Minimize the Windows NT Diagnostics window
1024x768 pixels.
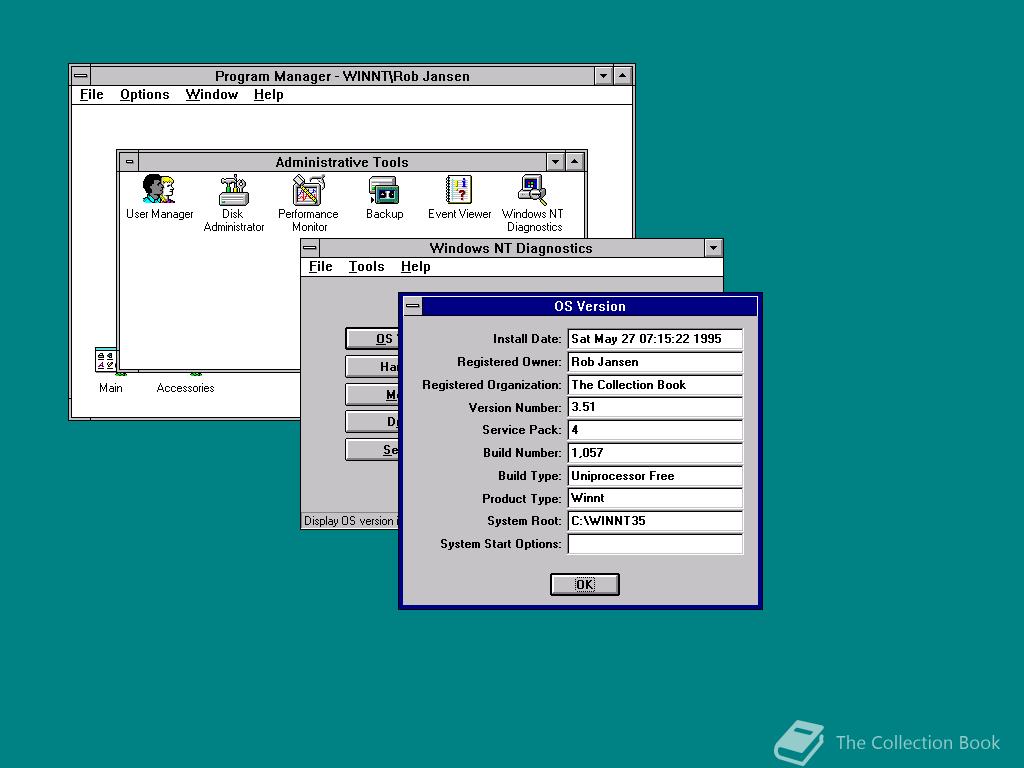coord(713,248)
